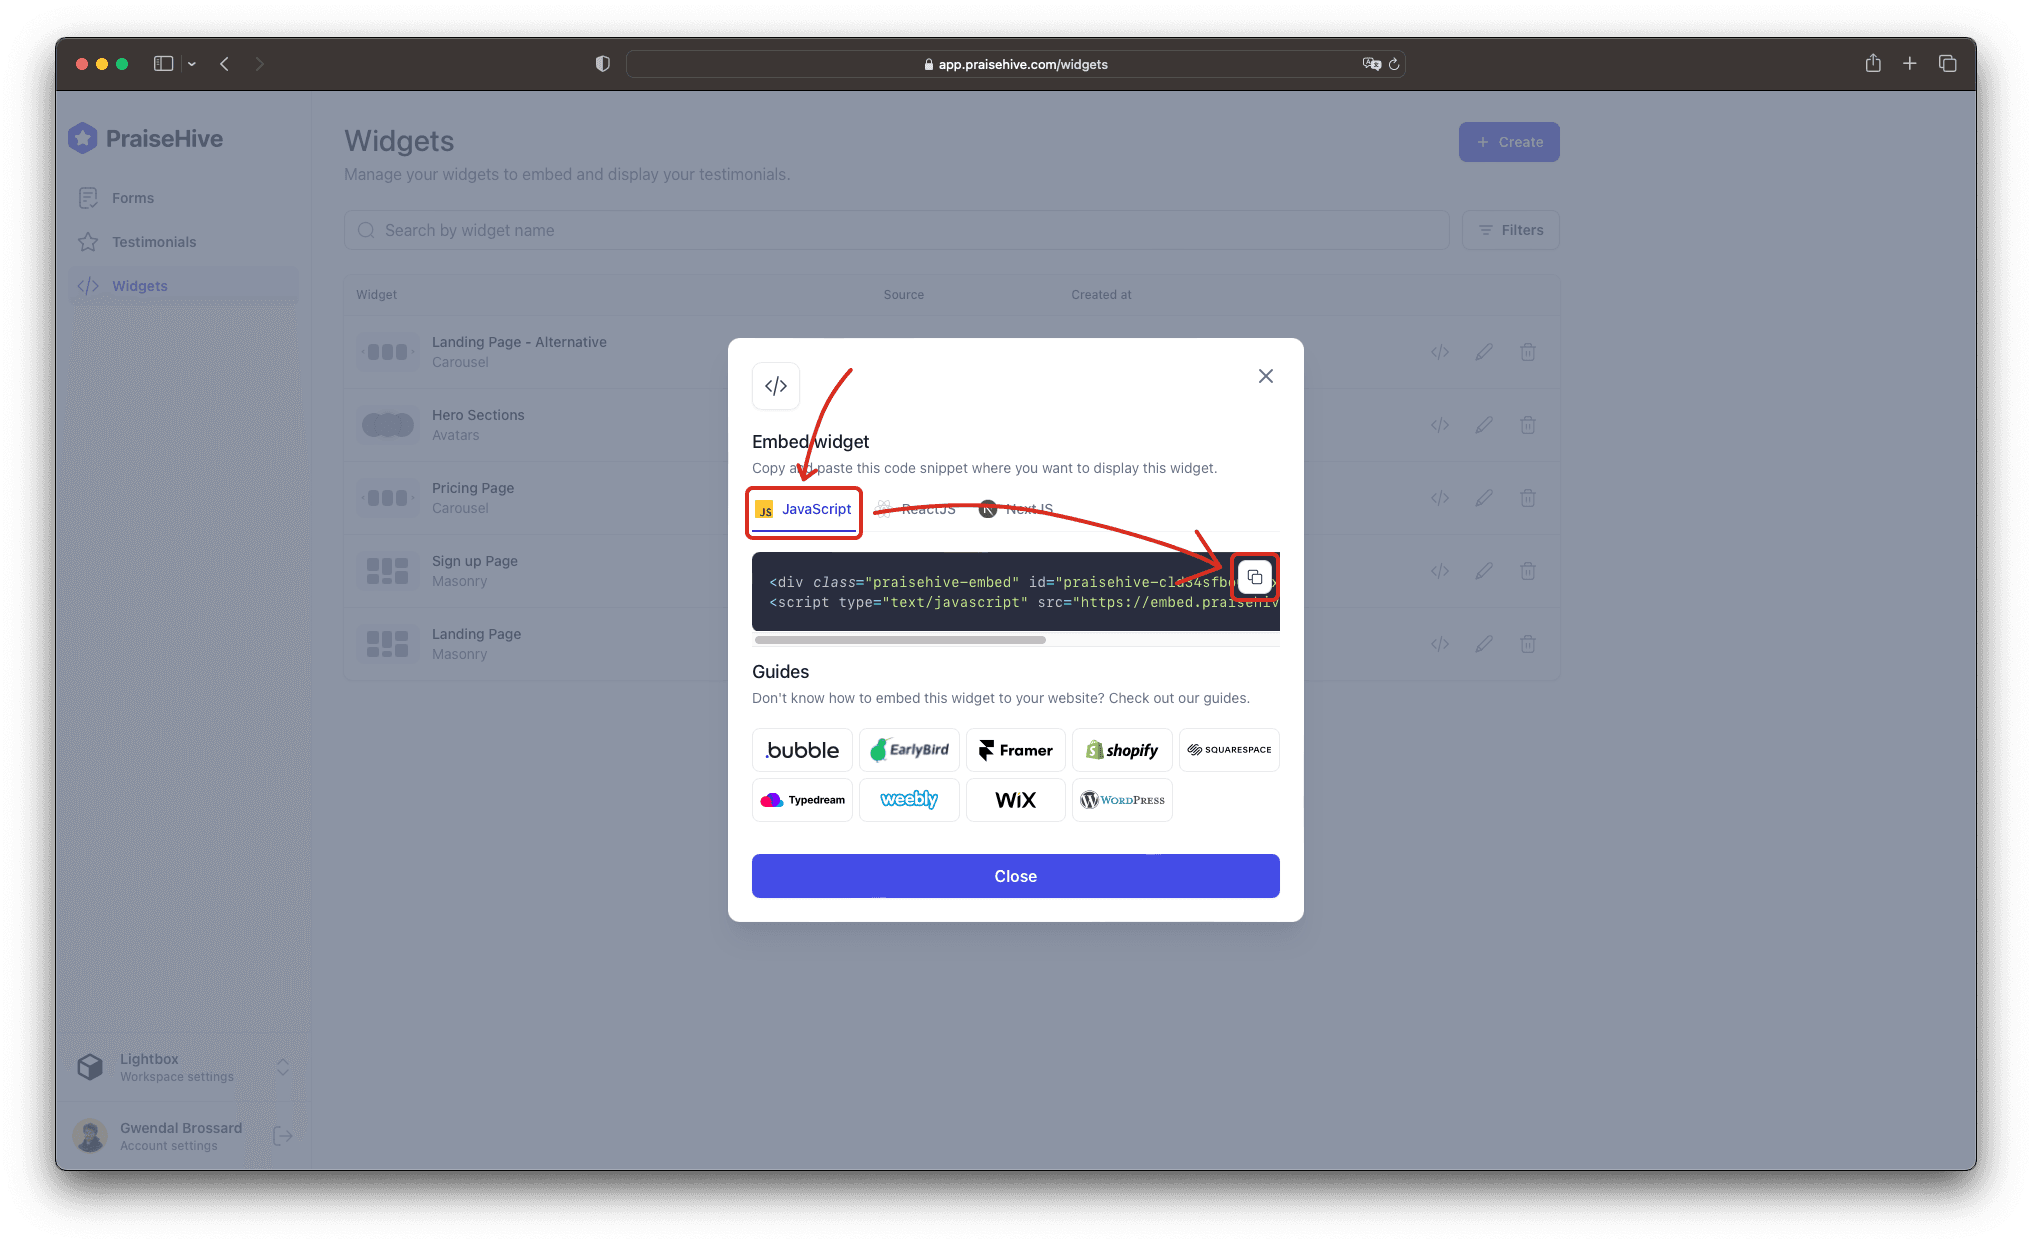Open the Filters panel
The image size is (2032, 1244).
pos(1510,229)
